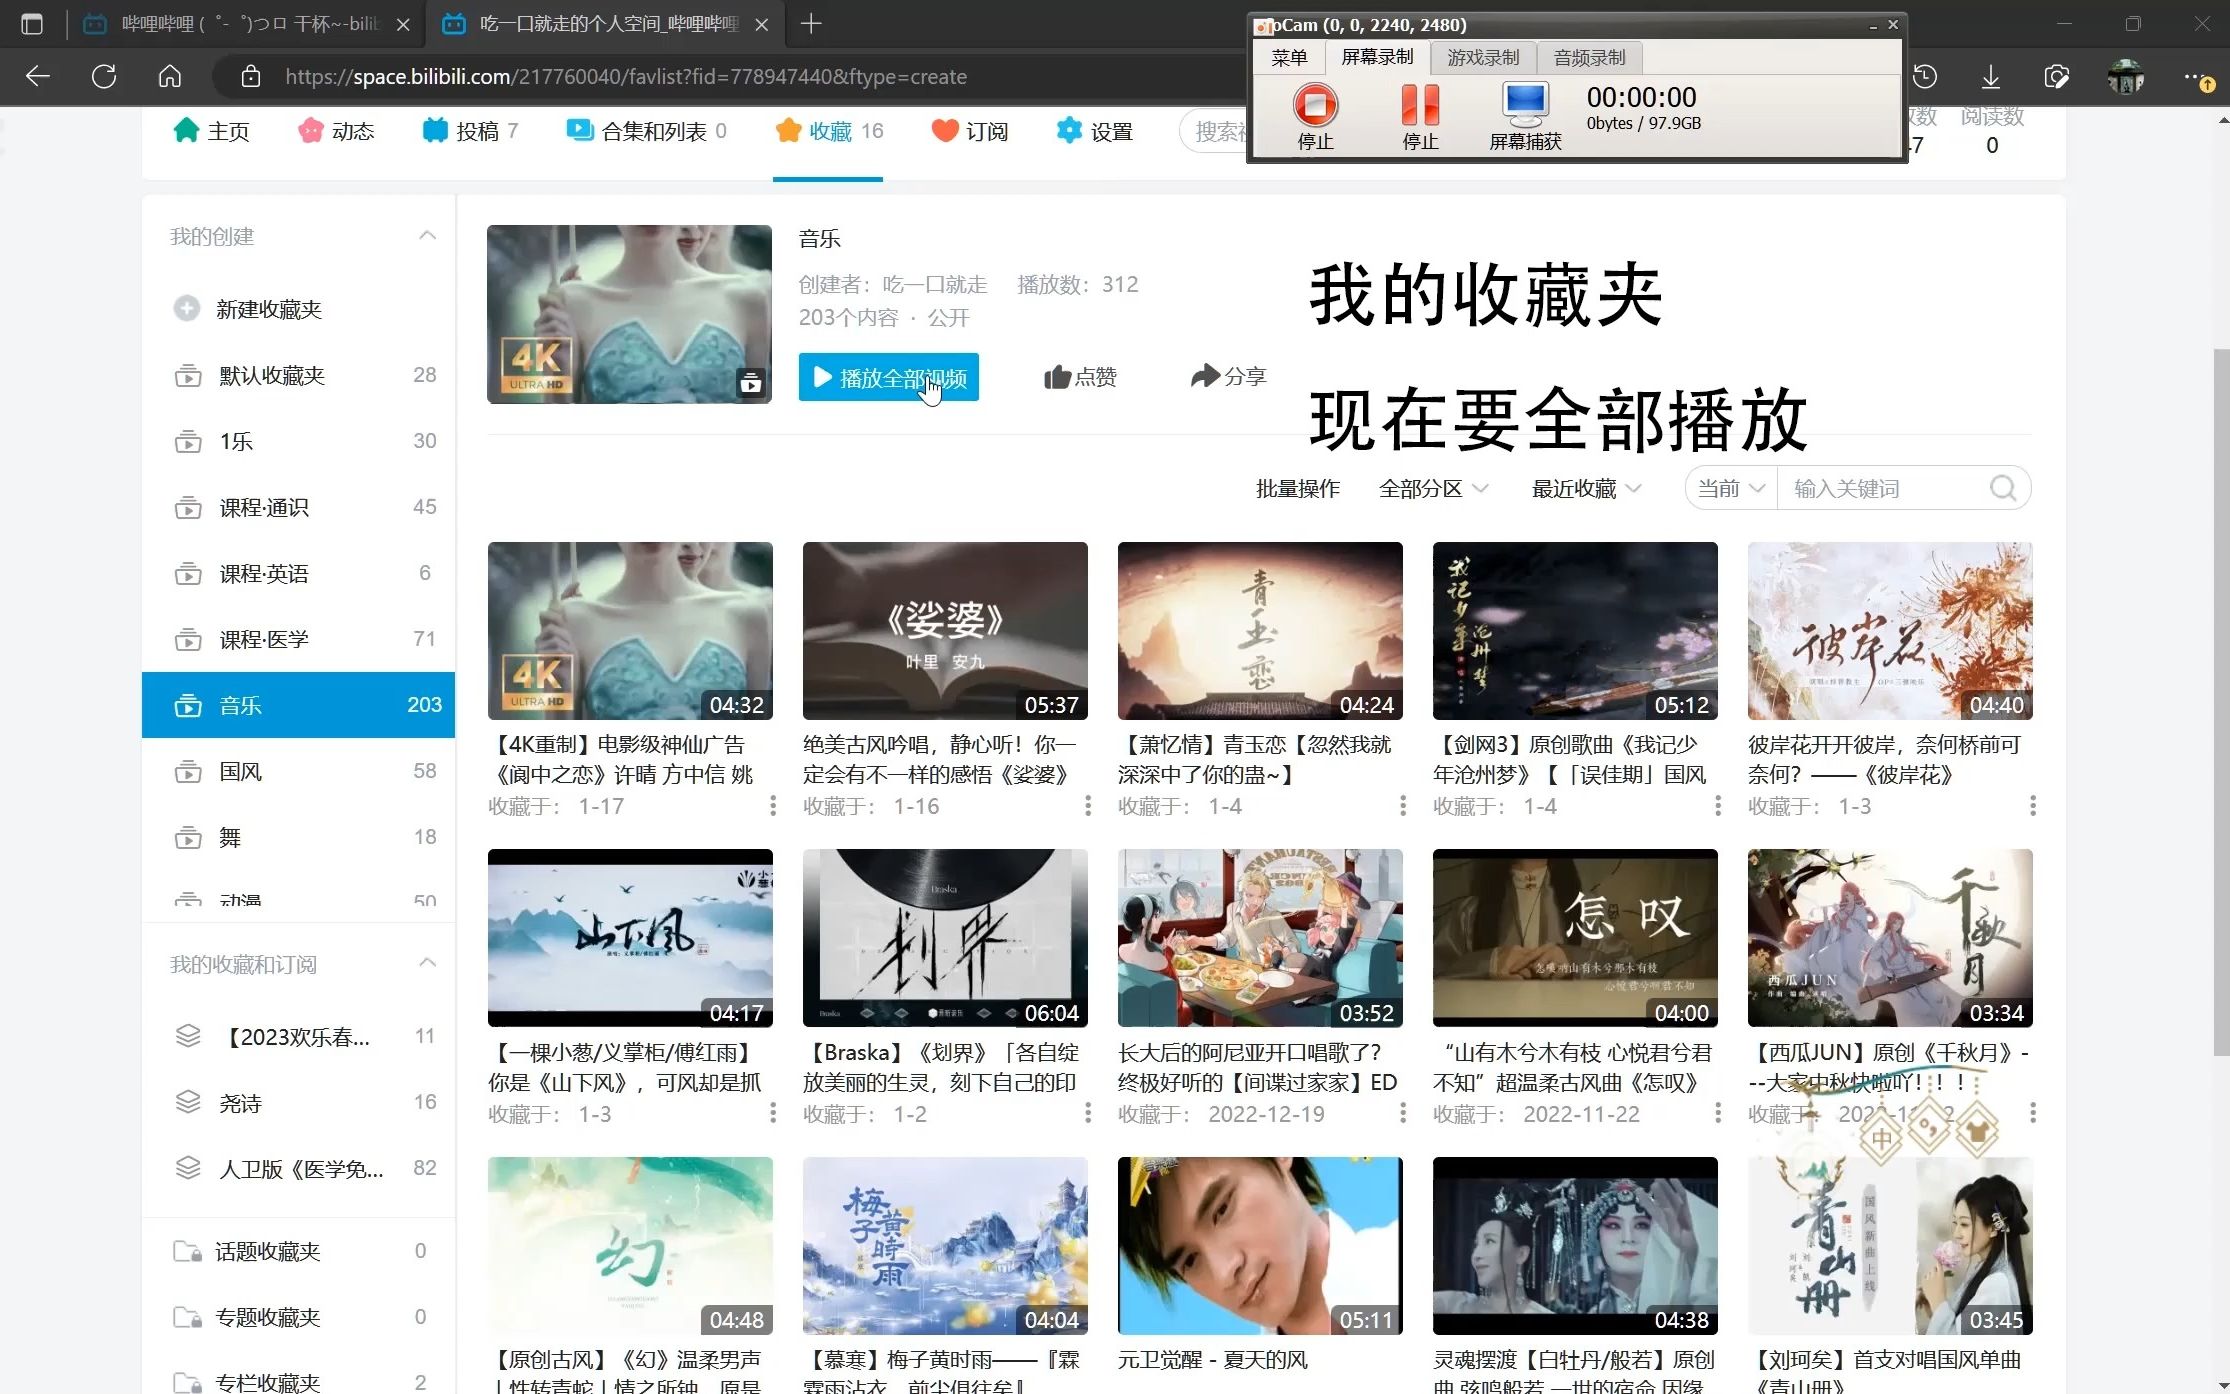Viewport: 2230px width, 1394px height.
Task: Open the 投稿 tab
Action: [470, 131]
